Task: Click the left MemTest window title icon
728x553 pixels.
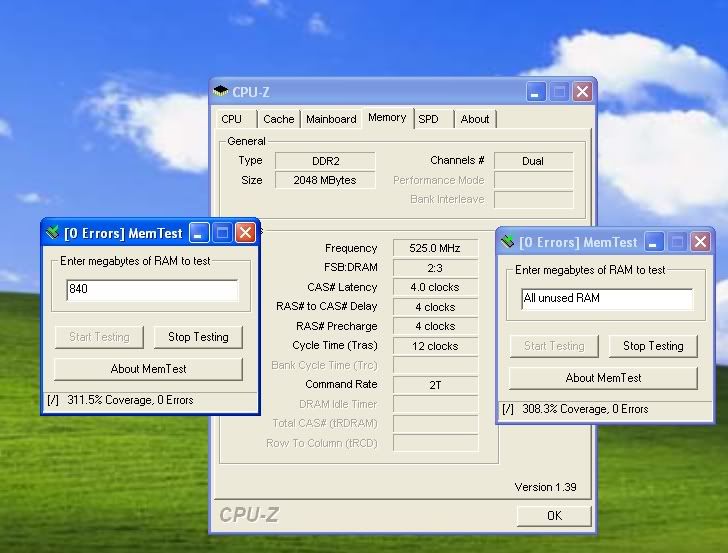Action: [52, 232]
